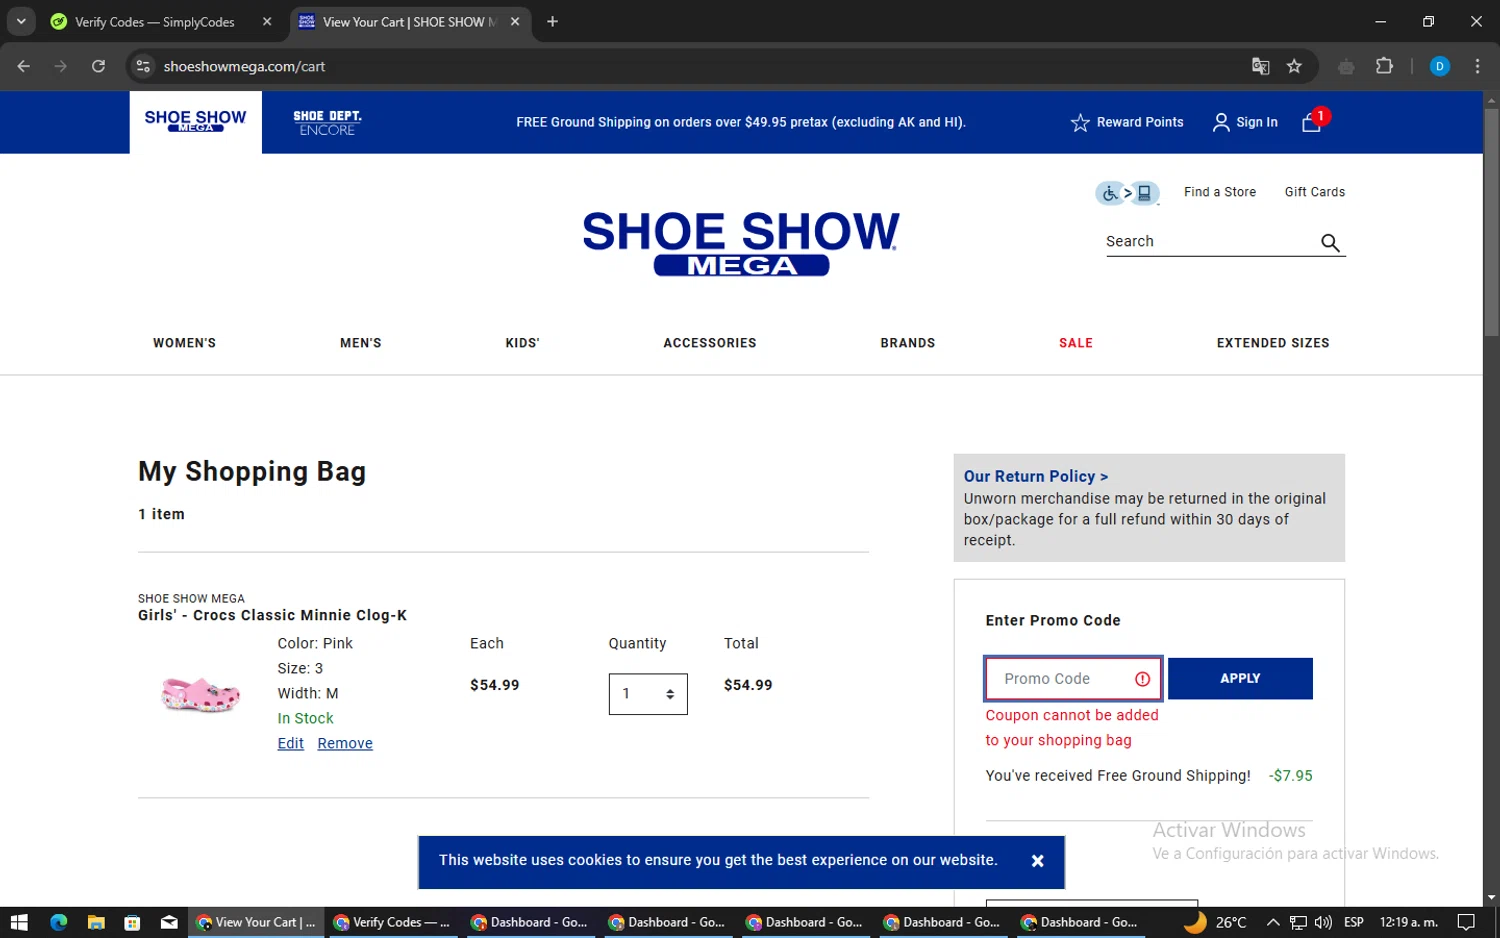Open the BRANDS menu

908,343
